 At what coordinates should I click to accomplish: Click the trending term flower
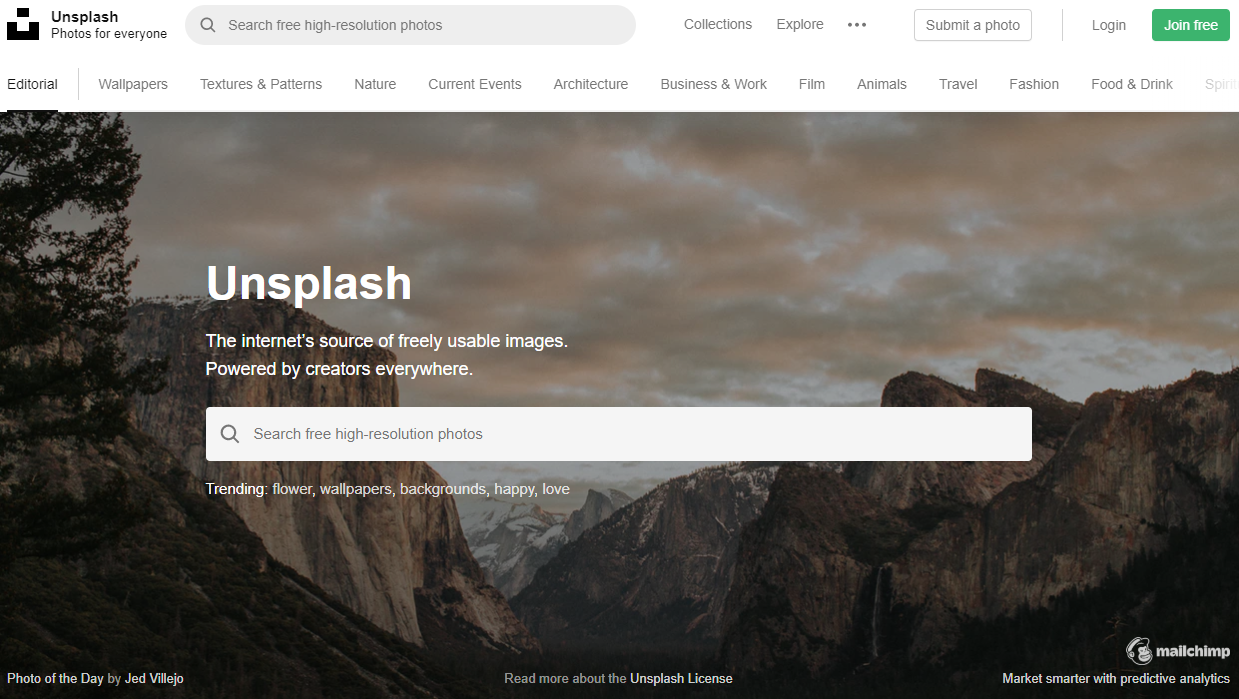[x=292, y=489]
